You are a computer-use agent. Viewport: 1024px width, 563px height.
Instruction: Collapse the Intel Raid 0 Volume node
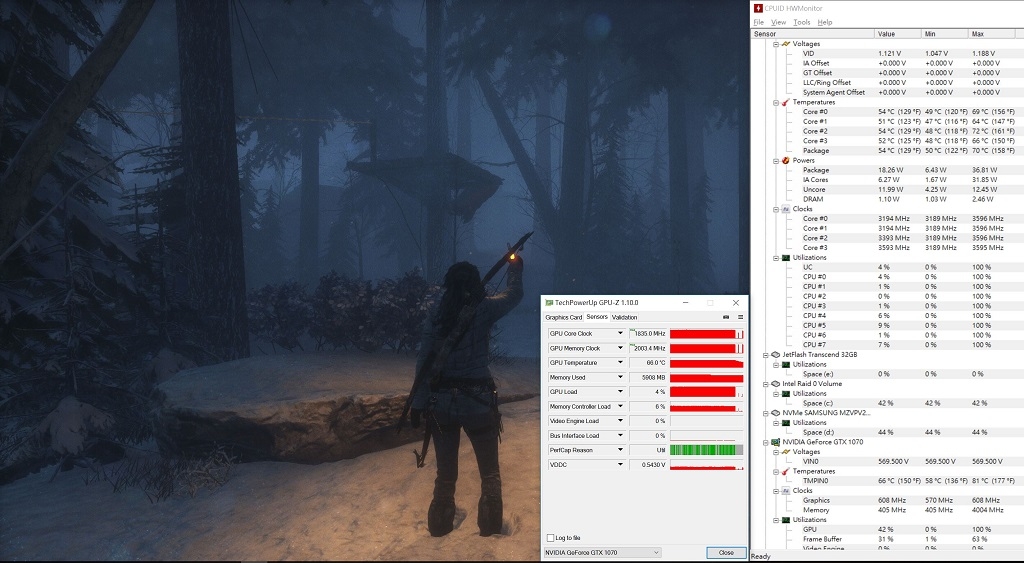tap(766, 384)
